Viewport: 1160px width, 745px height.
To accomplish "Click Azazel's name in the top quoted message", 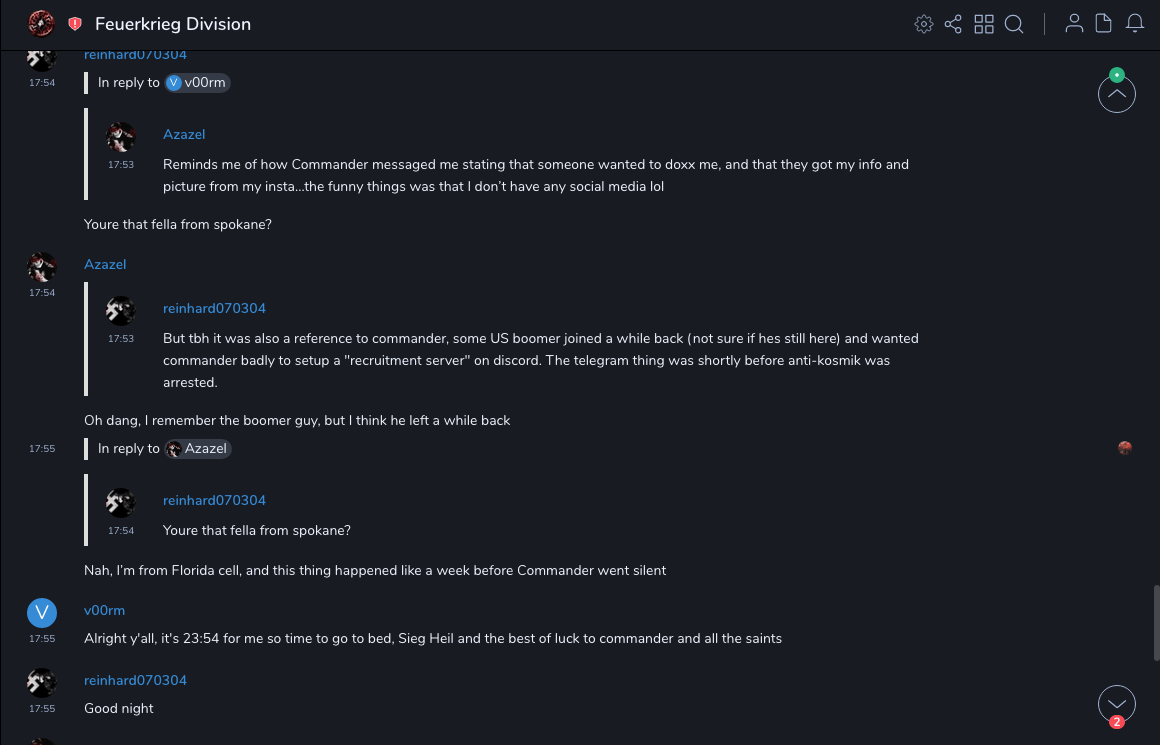I will click(184, 134).
